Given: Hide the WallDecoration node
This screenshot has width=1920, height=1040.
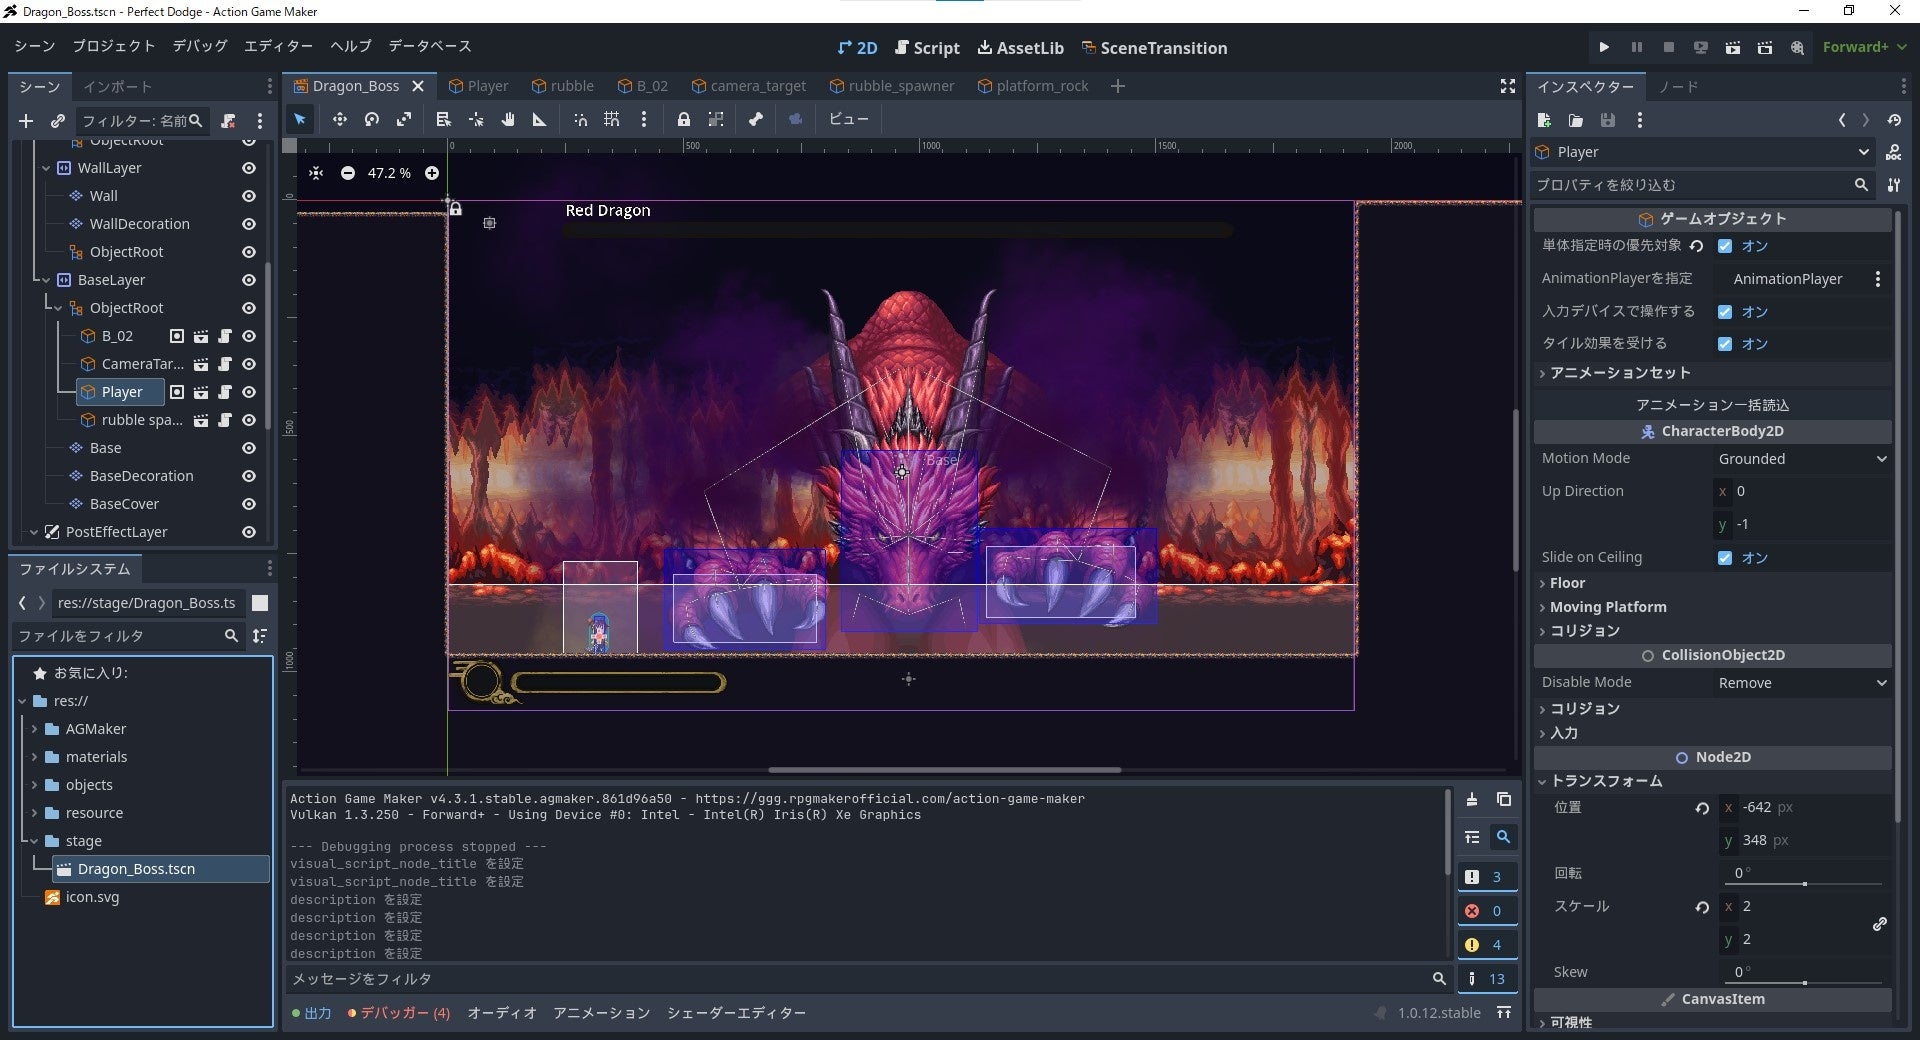Looking at the screenshot, I should tap(249, 224).
